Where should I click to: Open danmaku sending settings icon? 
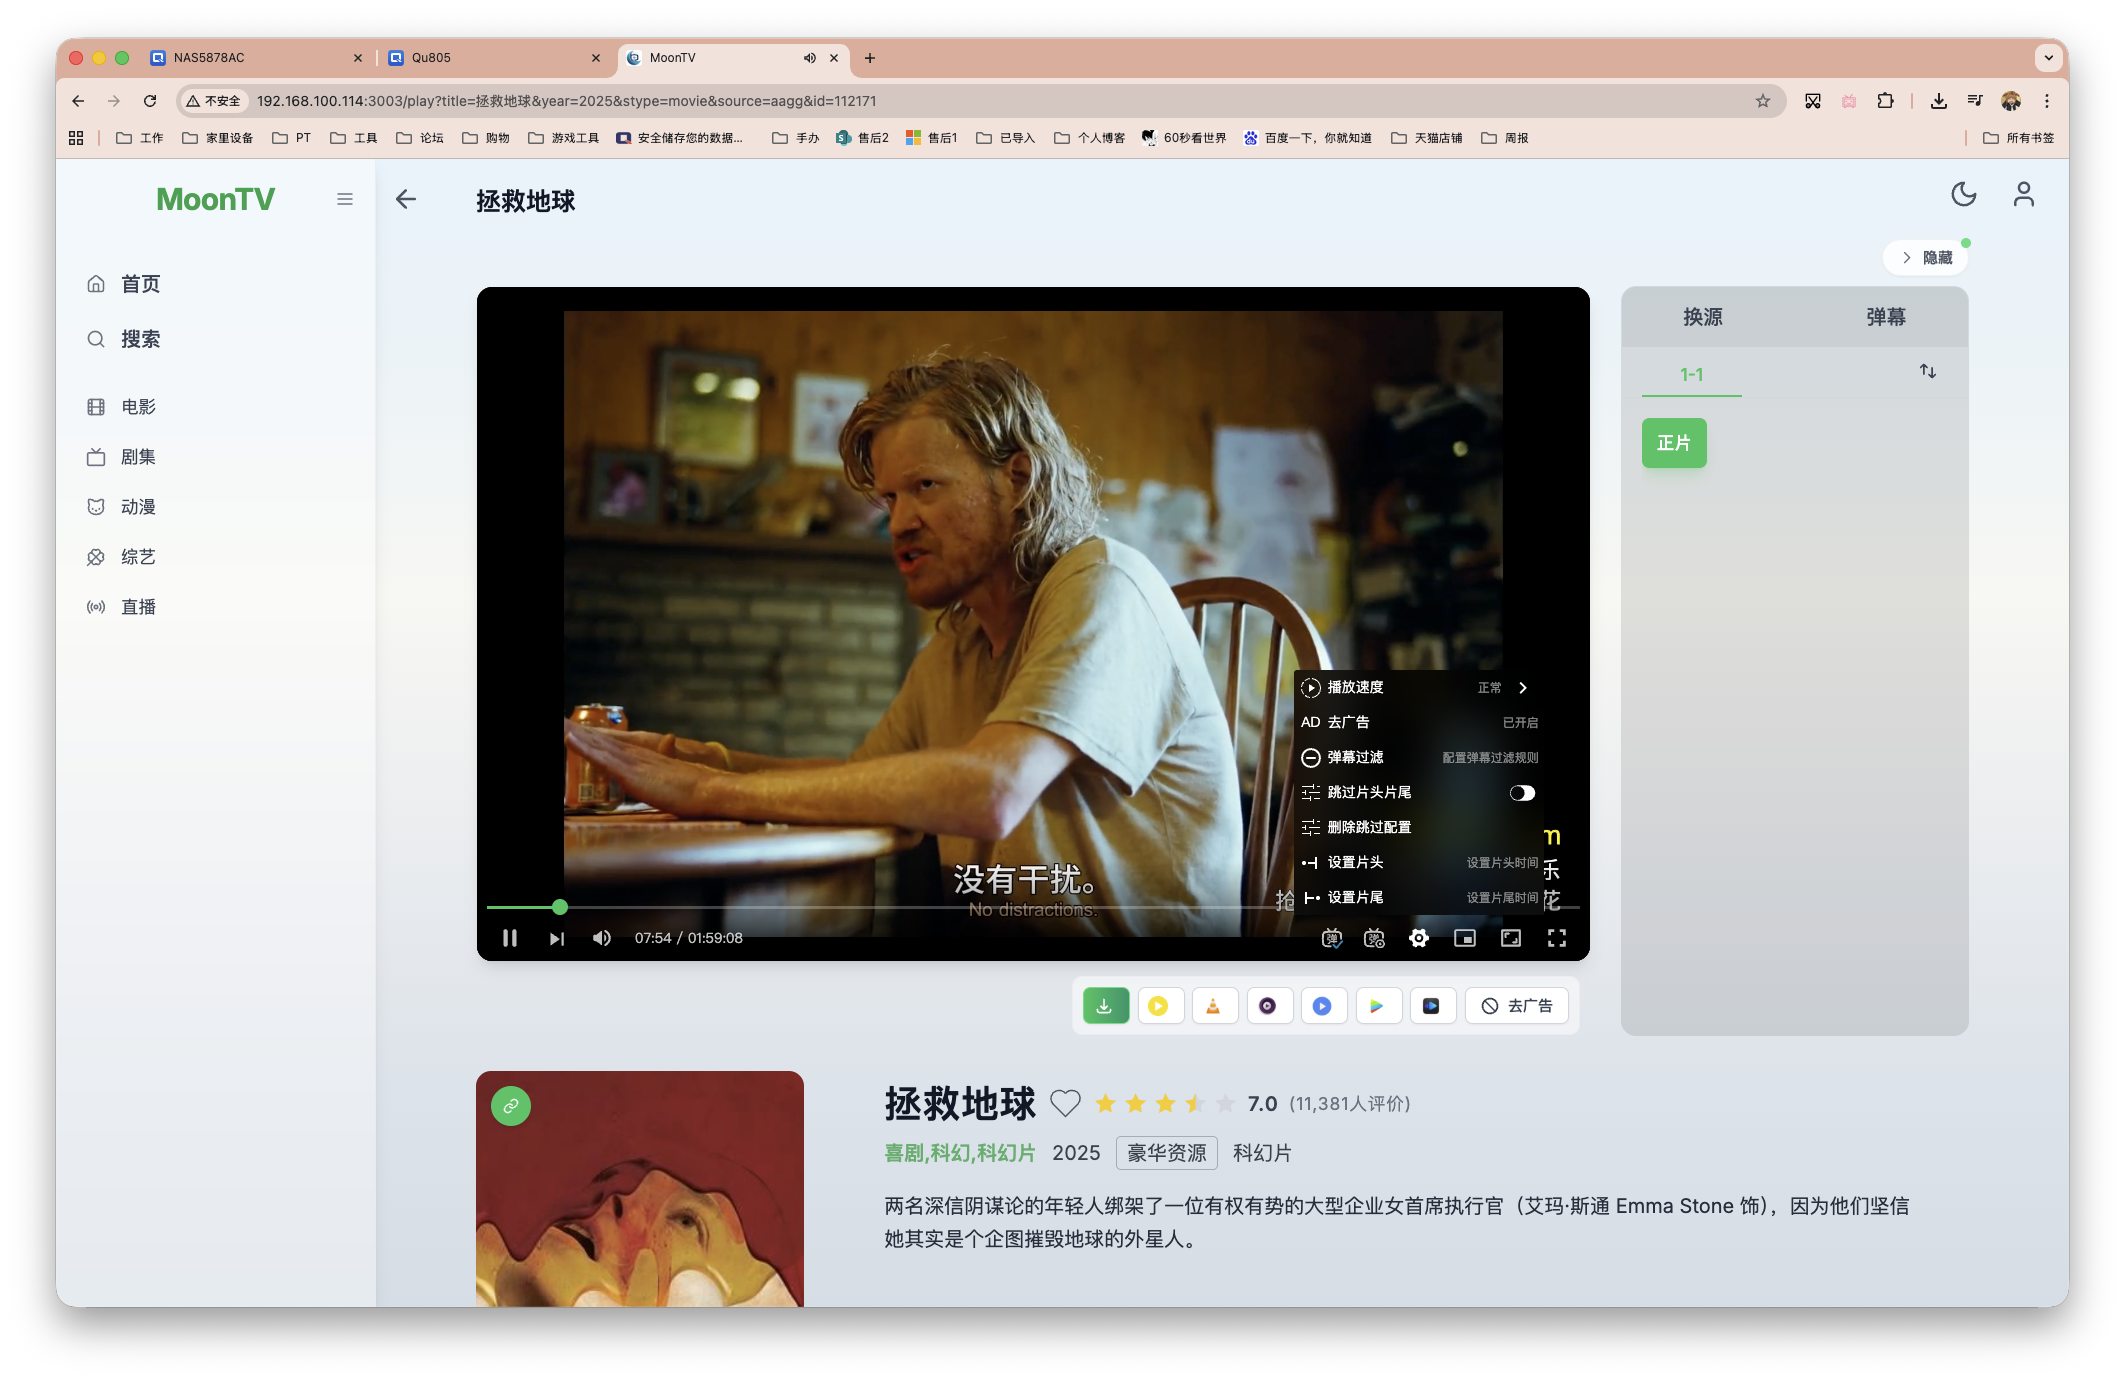1374,938
